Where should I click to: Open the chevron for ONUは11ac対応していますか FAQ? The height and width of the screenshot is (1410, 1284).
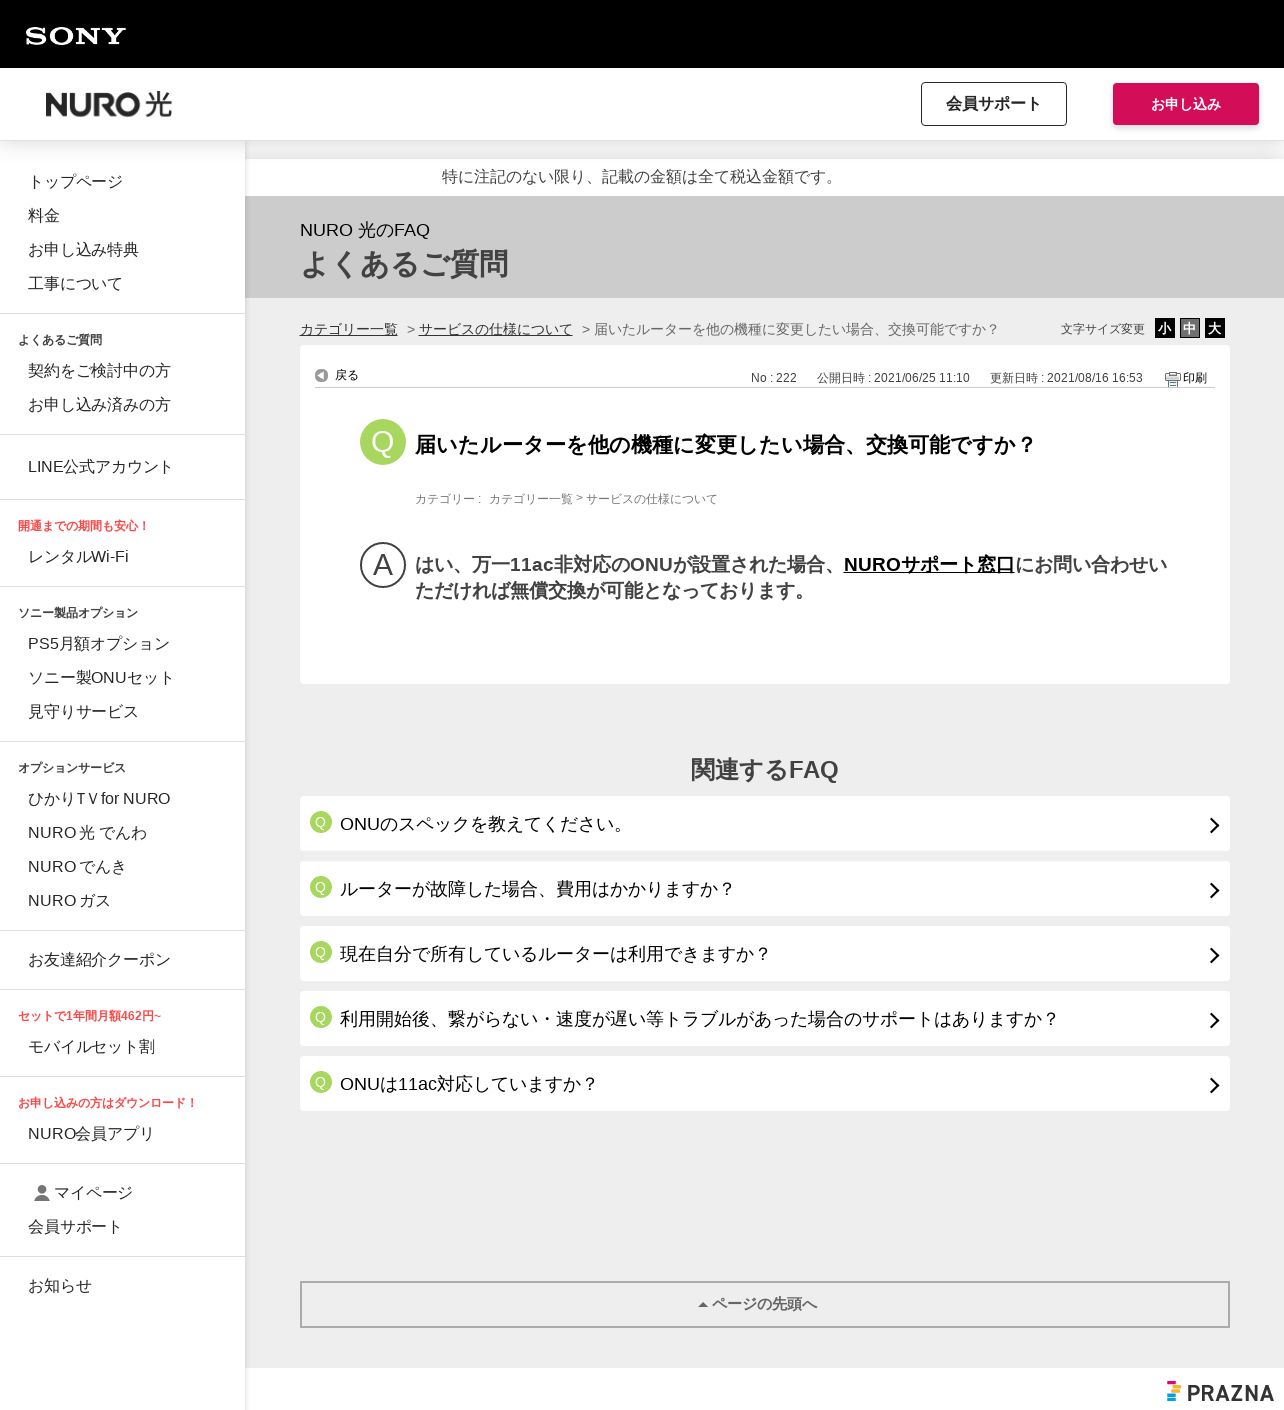pyautogui.click(x=1214, y=1085)
